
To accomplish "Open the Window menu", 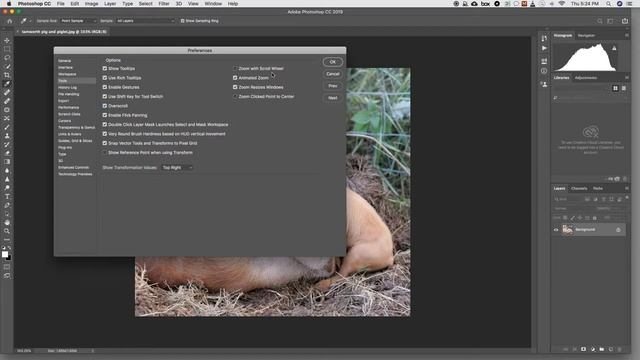I will tap(213, 4).
